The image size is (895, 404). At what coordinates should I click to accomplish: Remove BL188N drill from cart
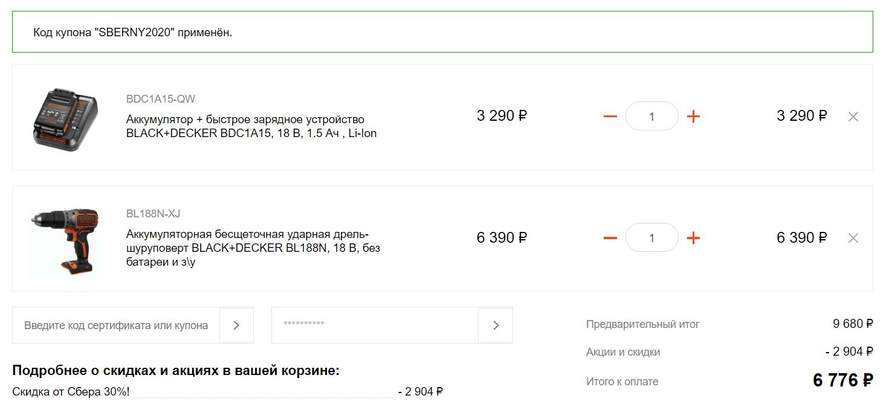[853, 238]
